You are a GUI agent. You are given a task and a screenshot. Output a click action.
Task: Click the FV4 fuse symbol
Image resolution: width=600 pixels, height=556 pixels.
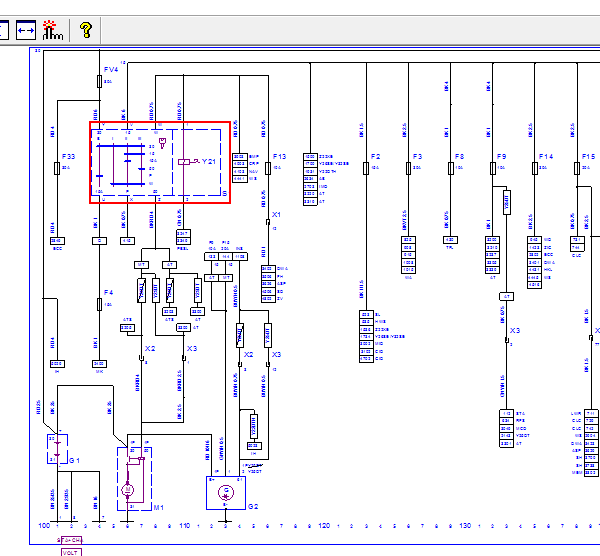[x=99, y=82]
